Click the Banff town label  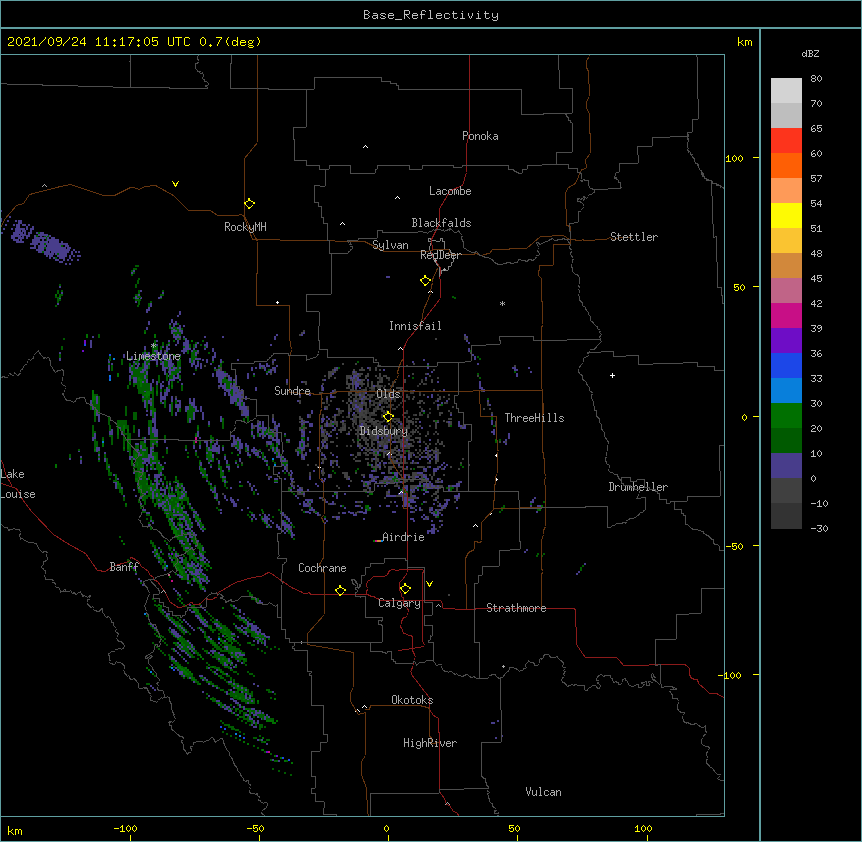[124, 567]
